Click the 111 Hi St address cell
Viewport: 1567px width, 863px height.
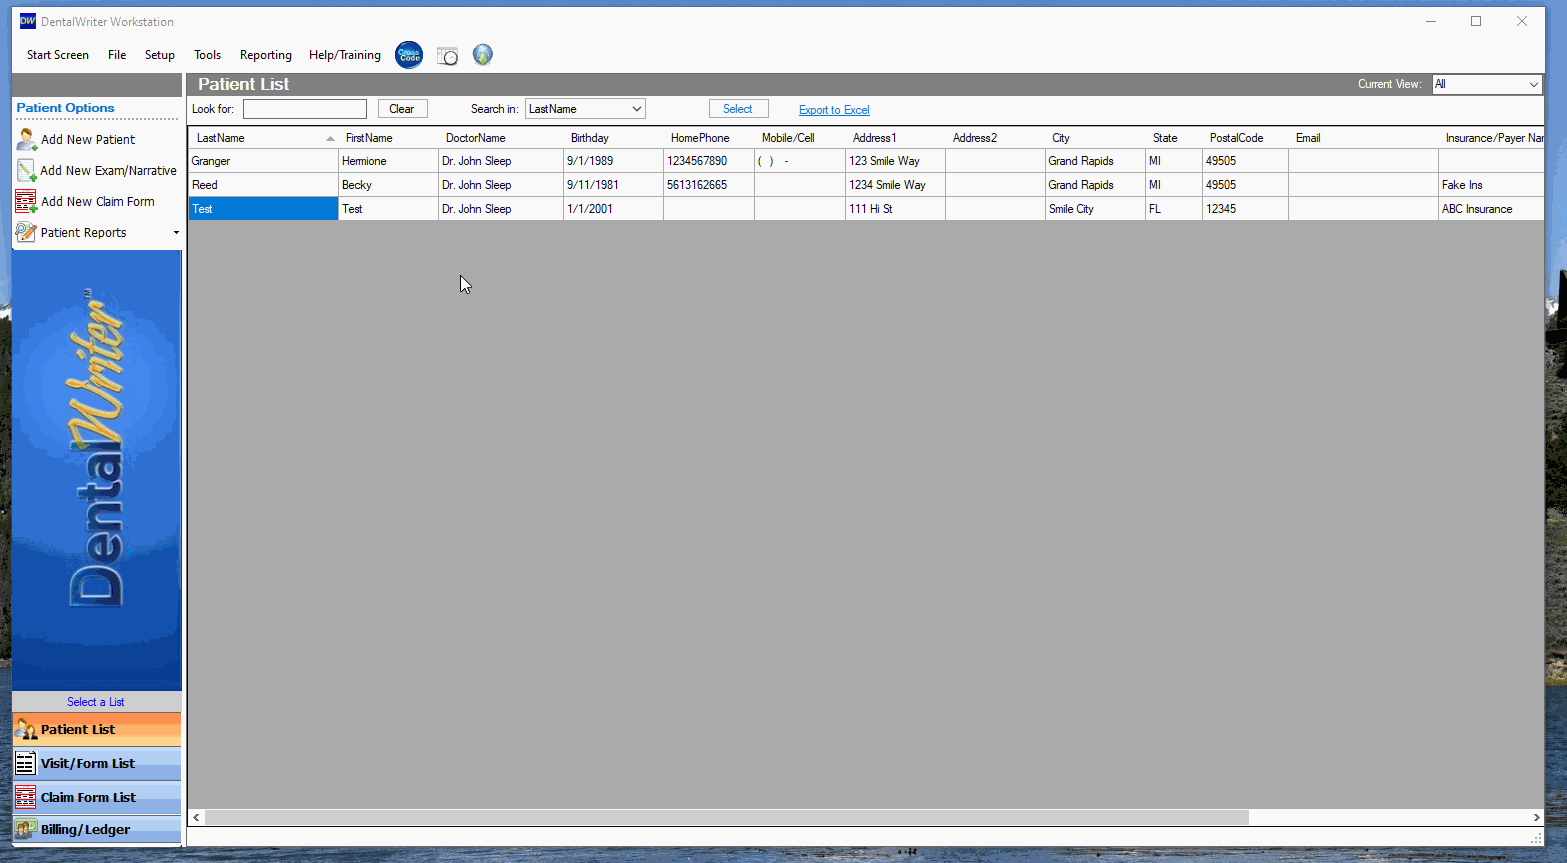tap(895, 209)
